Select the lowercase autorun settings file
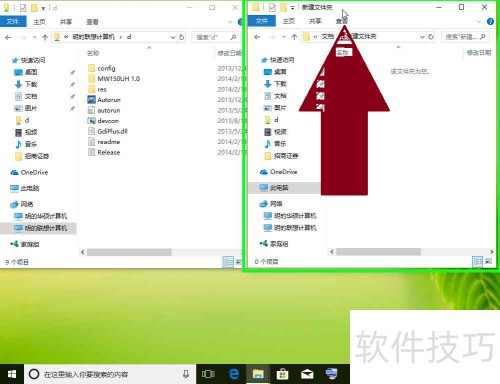The image size is (500, 384). [x=104, y=110]
